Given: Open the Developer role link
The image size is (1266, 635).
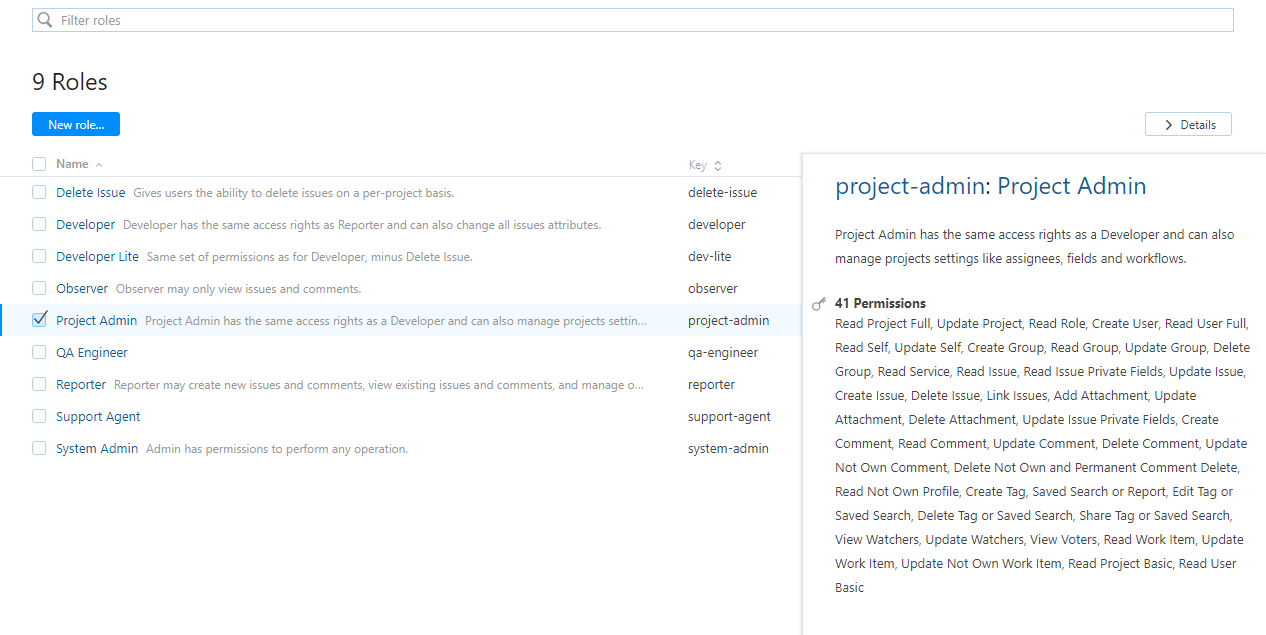Looking at the screenshot, I should click(85, 224).
